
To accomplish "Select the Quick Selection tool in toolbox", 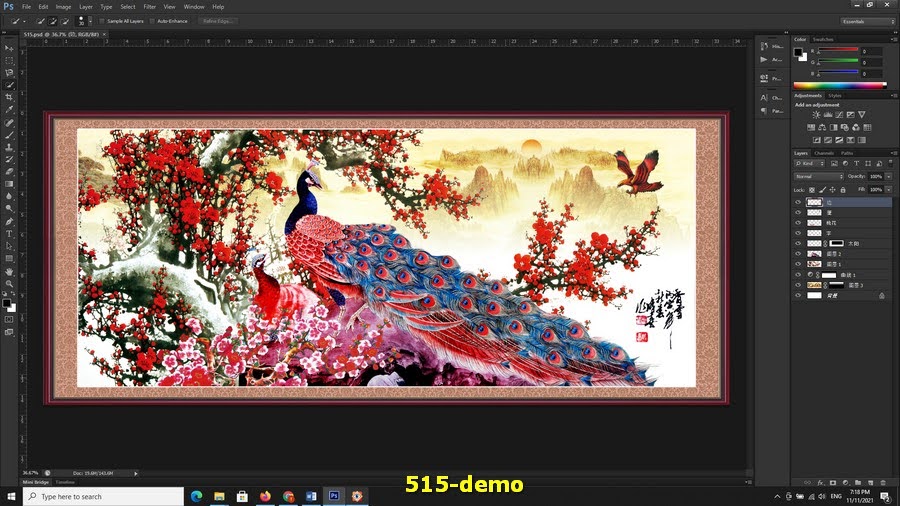I will click(9, 85).
